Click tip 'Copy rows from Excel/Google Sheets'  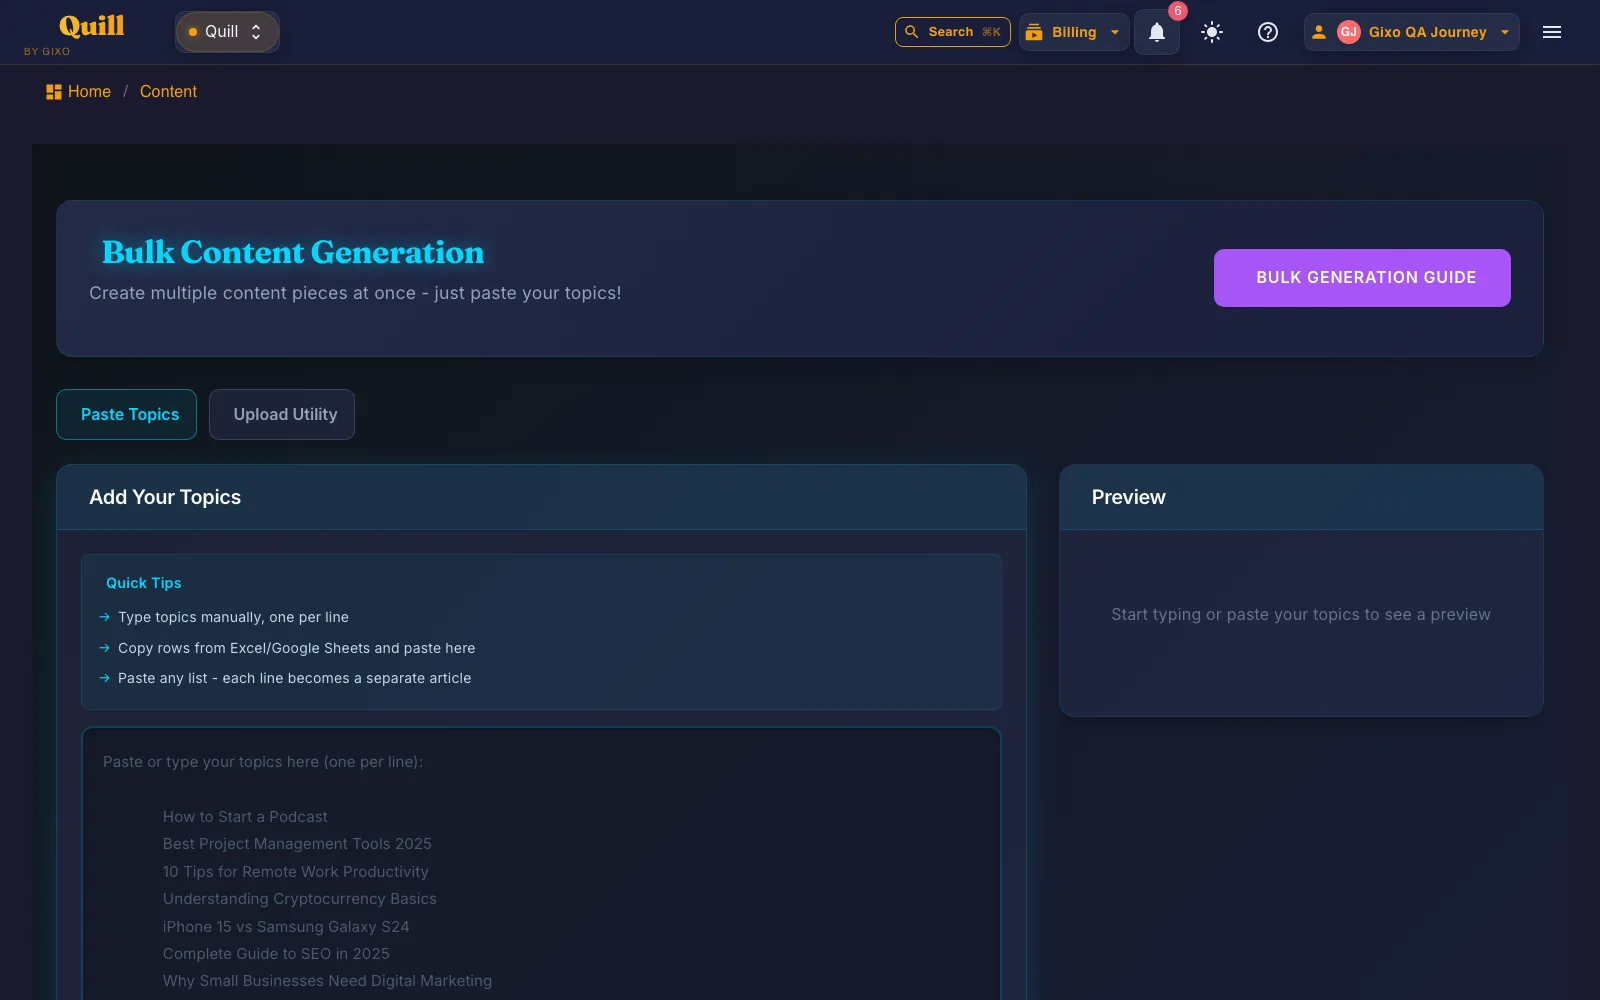[x=296, y=648]
